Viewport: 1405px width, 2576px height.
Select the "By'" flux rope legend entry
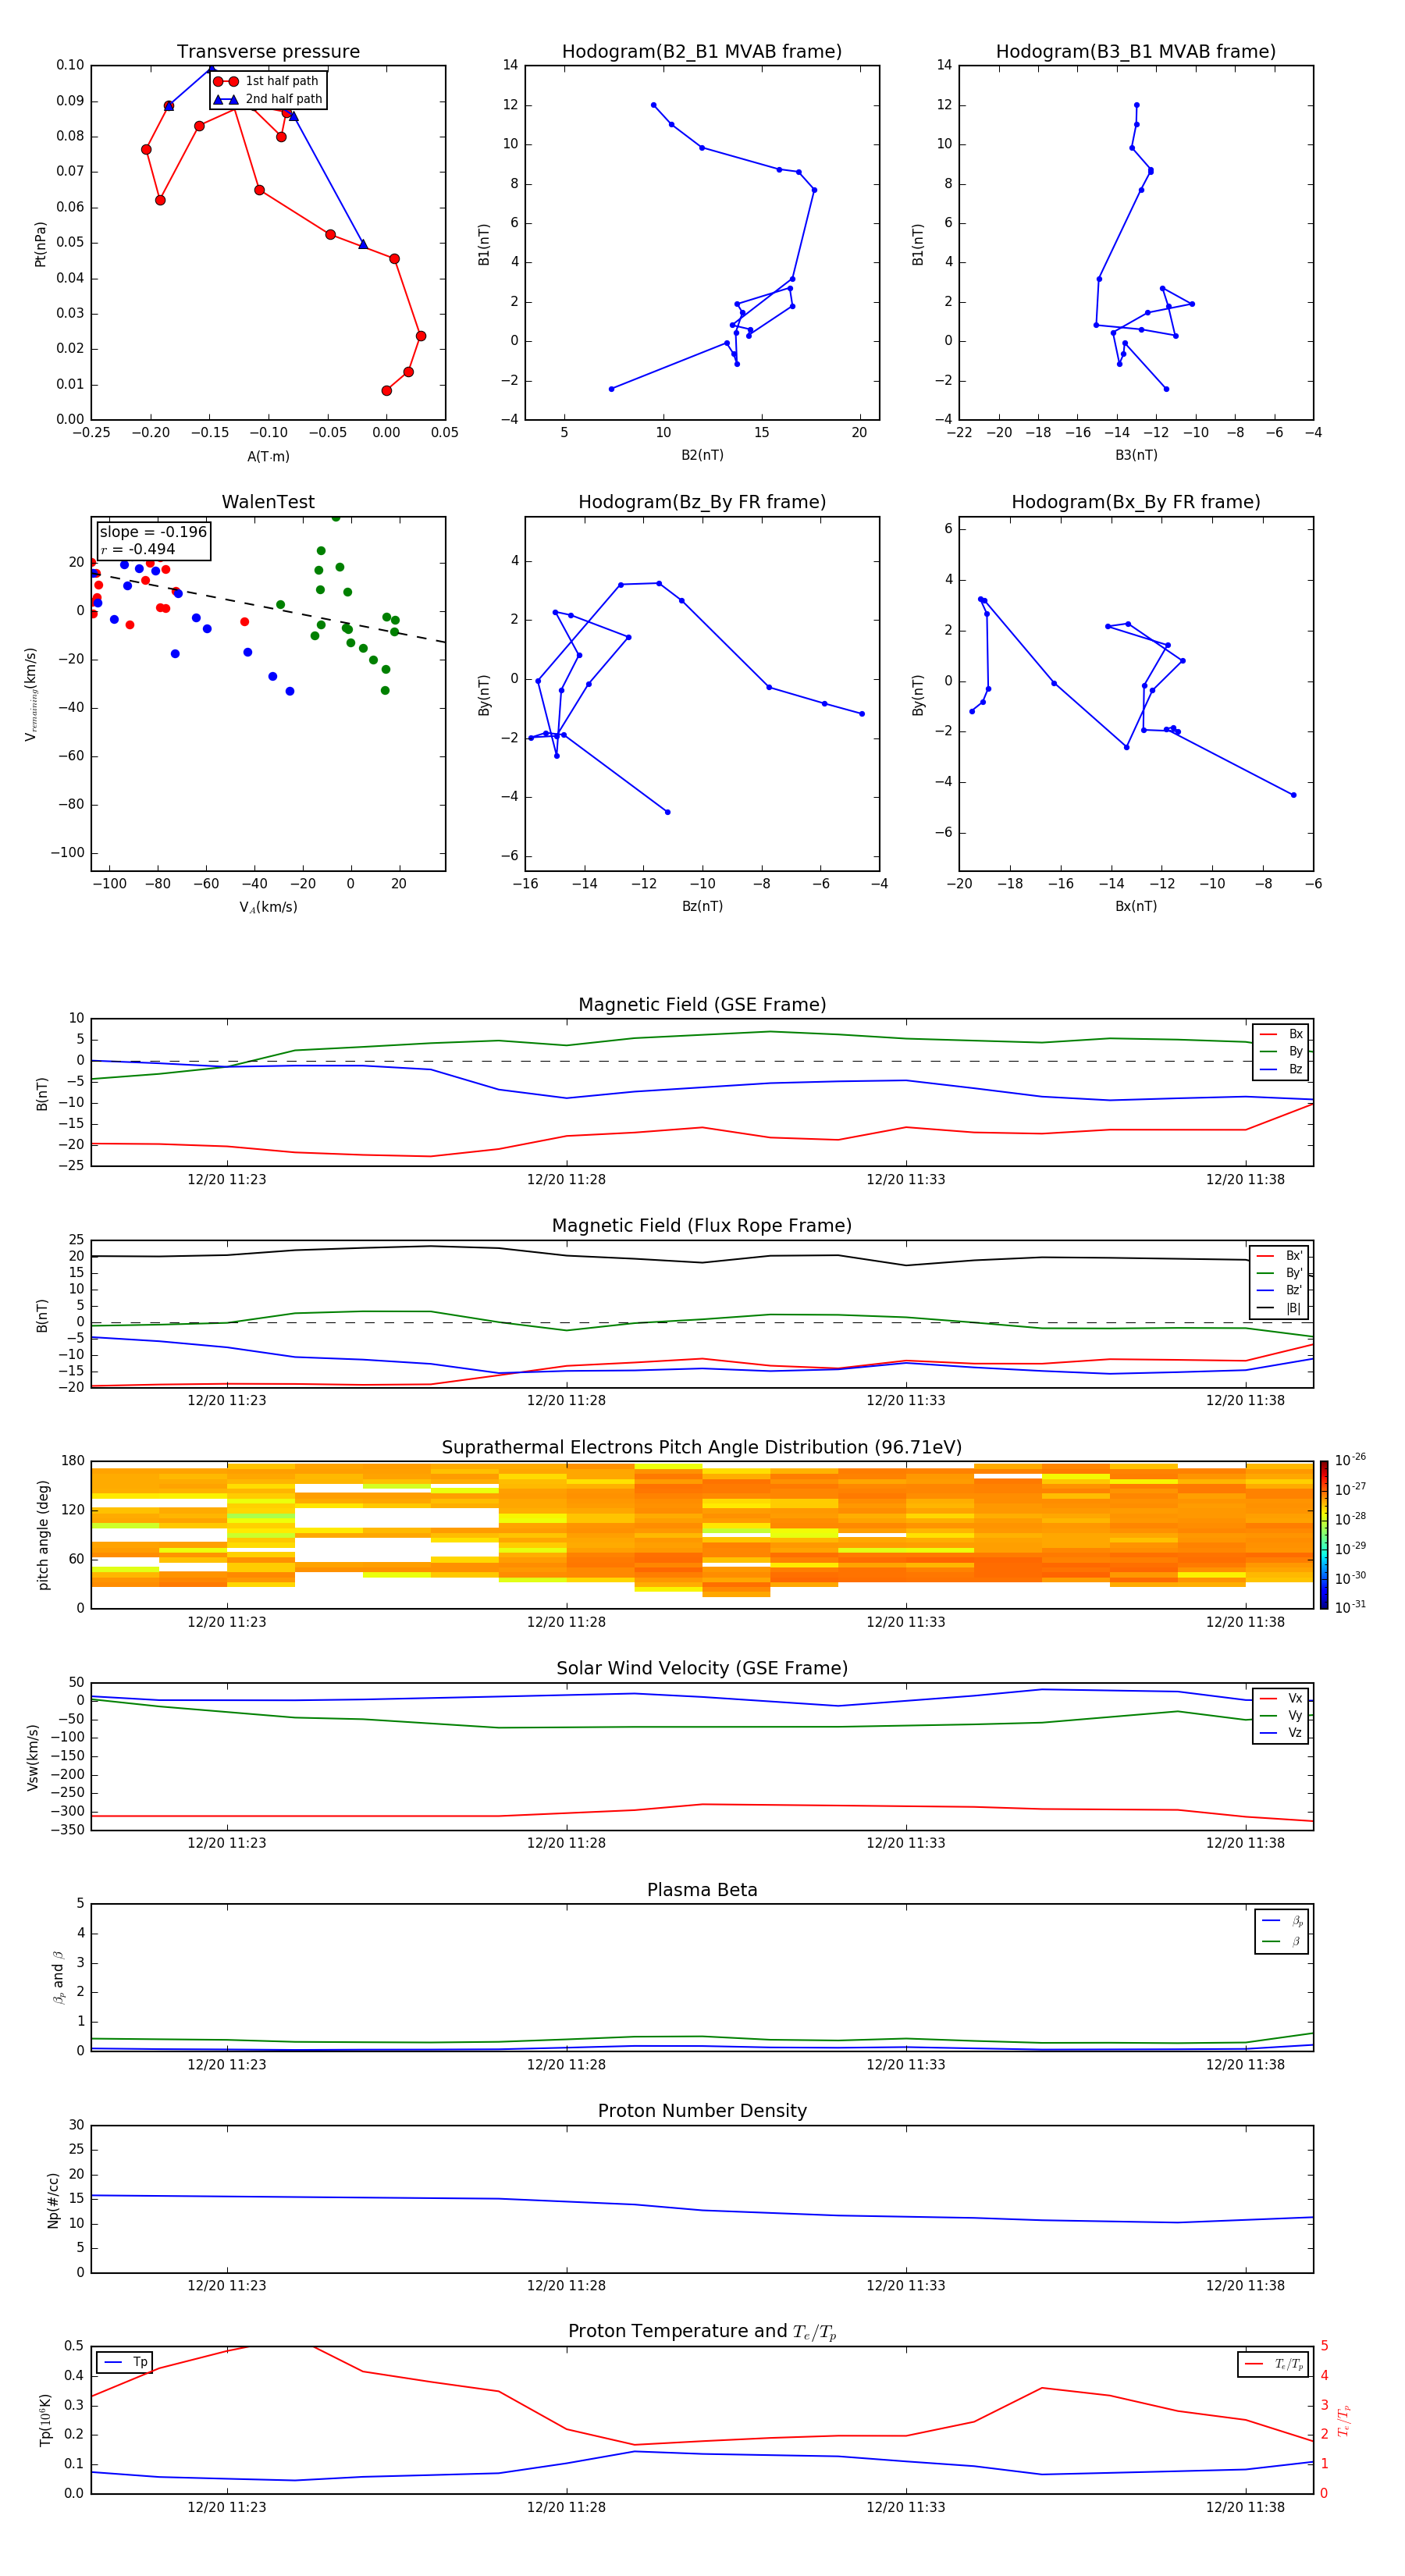pyautogui.click(x=1280, y=1273)
